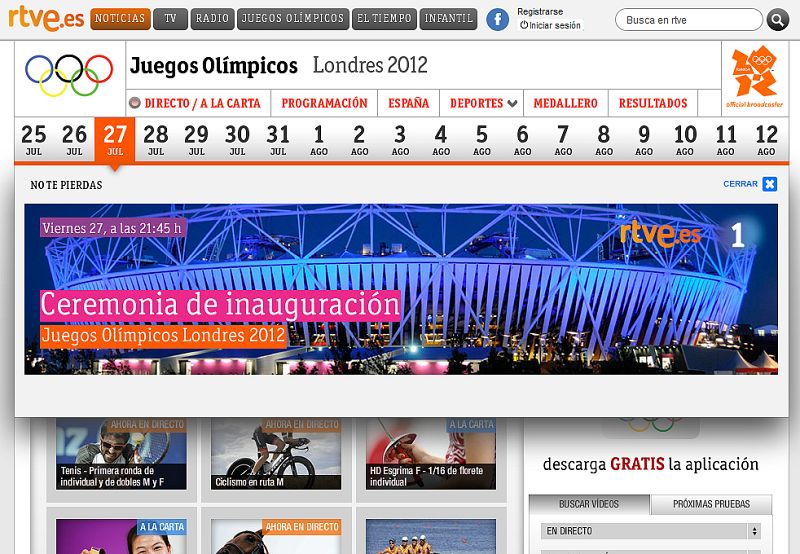The width and height of the screenshot is (800, 554).
Task: Close the No Te Pierdas banner
Action: click(769, 184)
